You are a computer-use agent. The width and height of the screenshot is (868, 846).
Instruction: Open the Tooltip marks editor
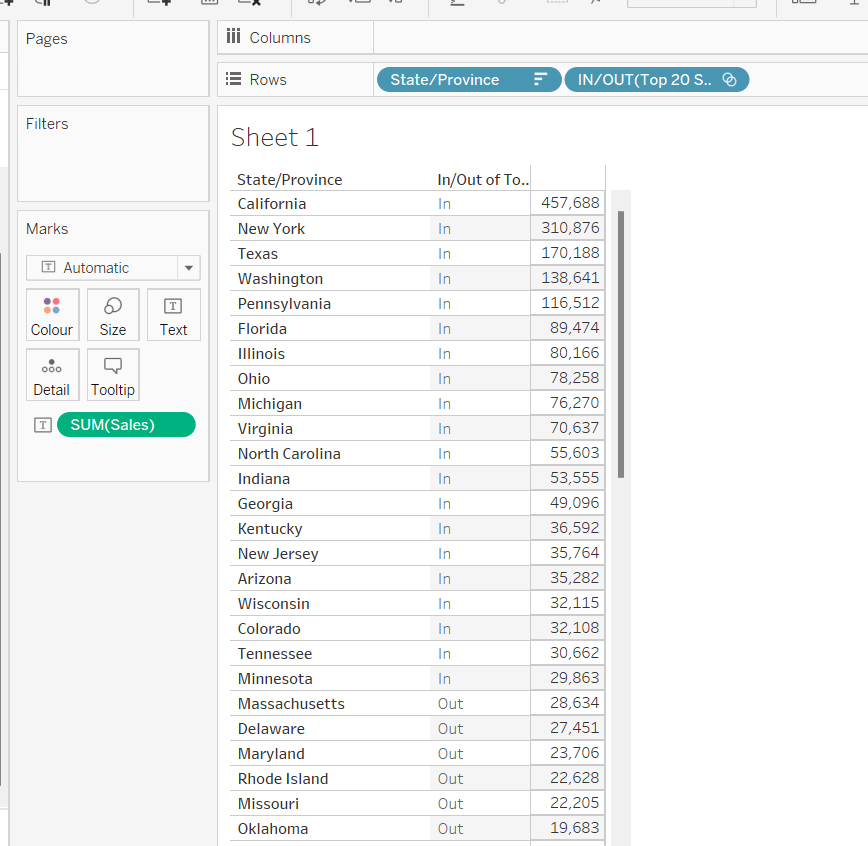(x=113, y=375)
